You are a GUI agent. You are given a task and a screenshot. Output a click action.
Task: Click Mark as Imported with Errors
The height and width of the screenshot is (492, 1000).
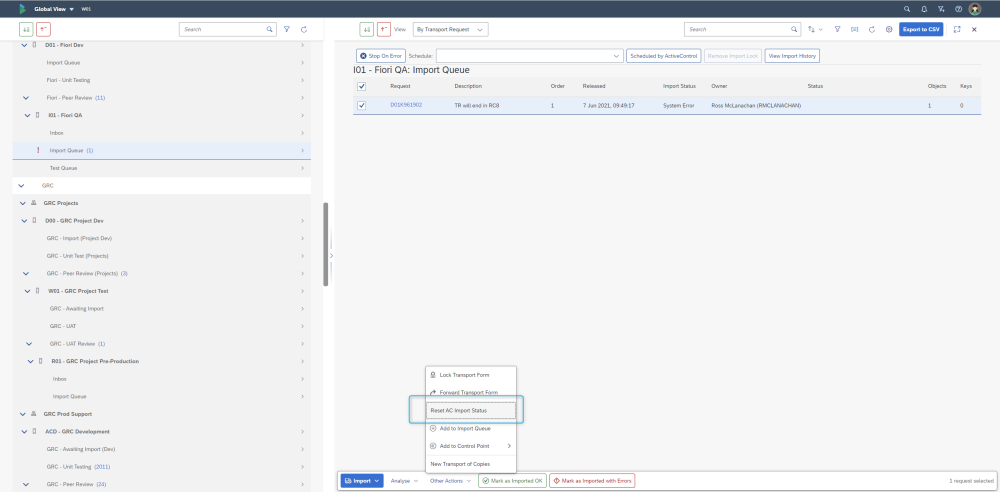tap(592, 481)
